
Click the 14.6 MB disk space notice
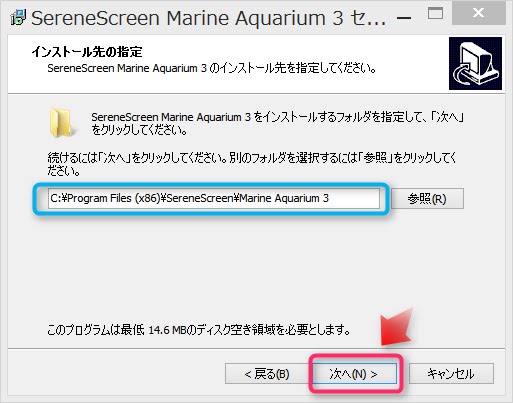coord(199,330)
